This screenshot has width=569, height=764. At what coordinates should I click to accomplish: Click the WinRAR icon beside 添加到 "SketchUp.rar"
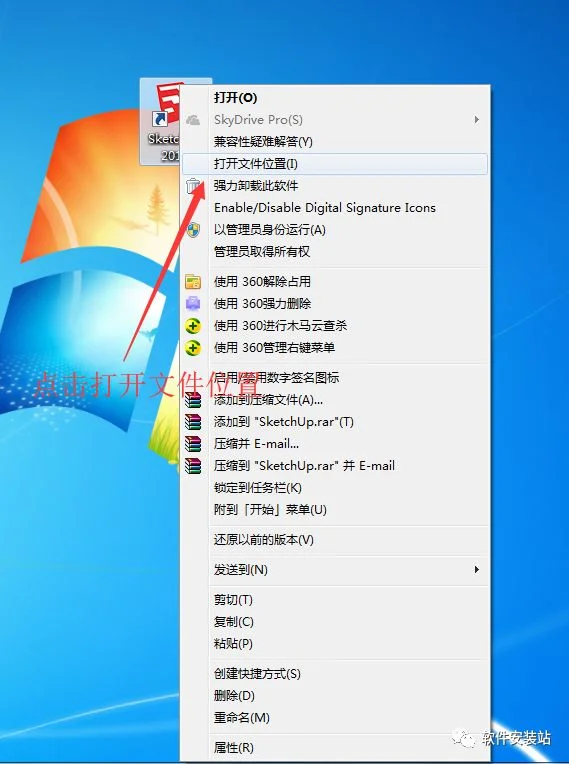pyautogui.click(x=193, y=422)
